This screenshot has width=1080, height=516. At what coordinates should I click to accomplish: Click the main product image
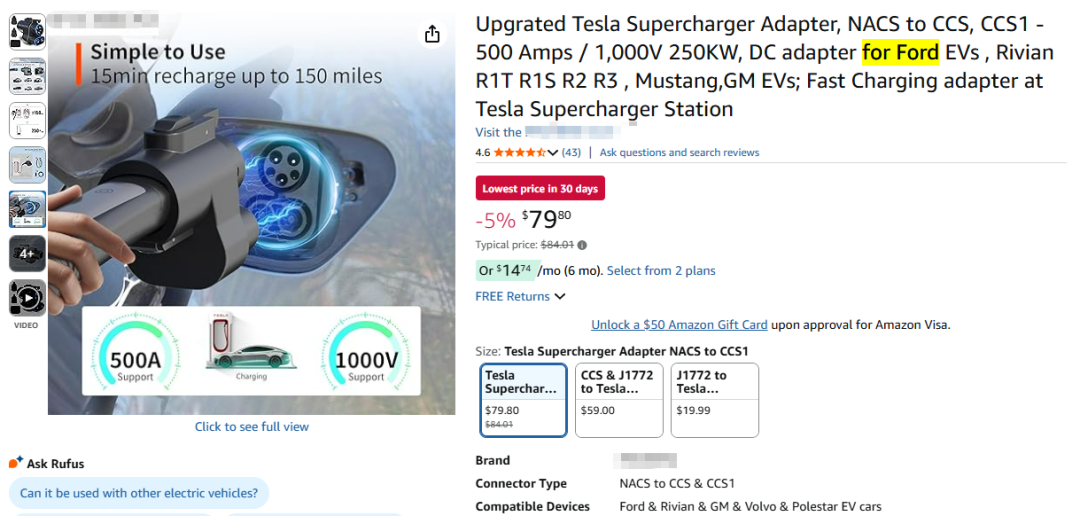point(252,215)
